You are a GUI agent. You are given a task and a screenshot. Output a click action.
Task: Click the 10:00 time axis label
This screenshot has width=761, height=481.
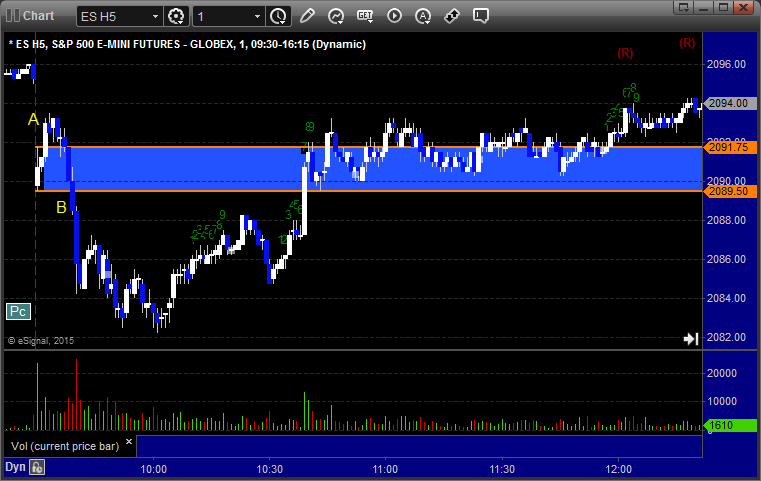[x=153, y=469]
